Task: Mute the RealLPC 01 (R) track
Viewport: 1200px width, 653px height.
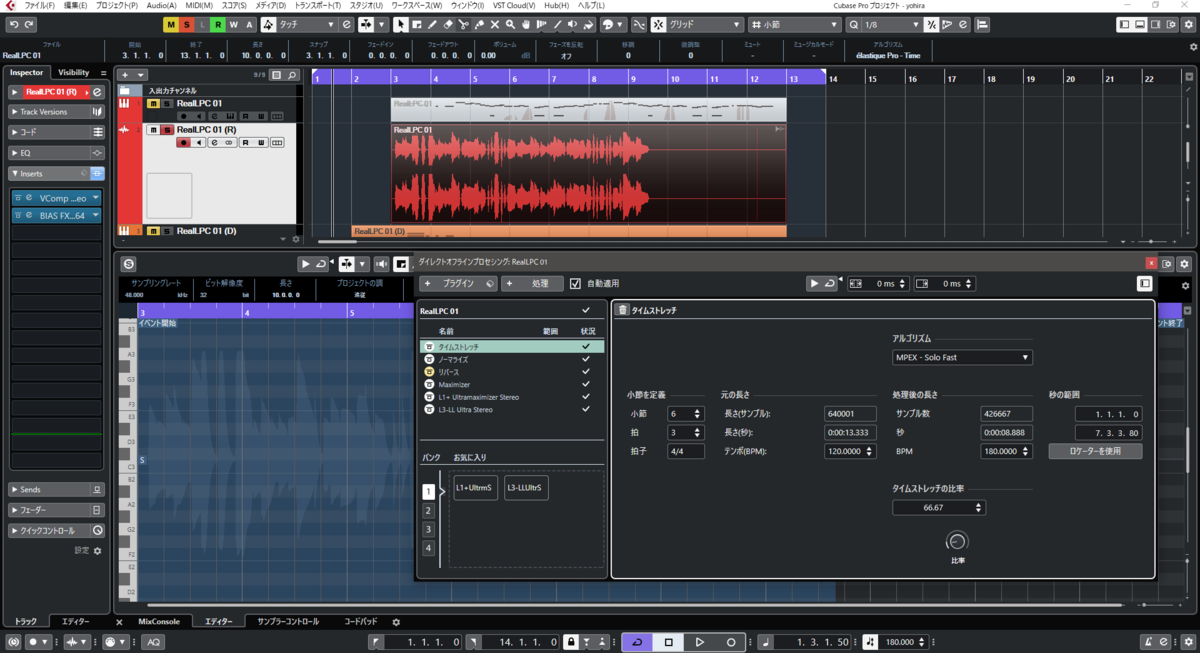Action: coord(153,130)
